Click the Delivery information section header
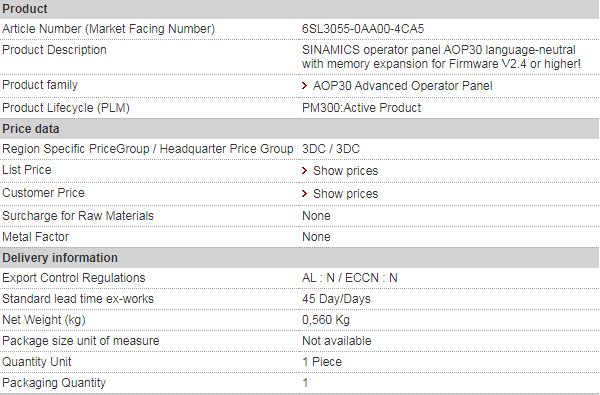The height and width of the screenshot is (395, 600). click(x=299, y=258)
